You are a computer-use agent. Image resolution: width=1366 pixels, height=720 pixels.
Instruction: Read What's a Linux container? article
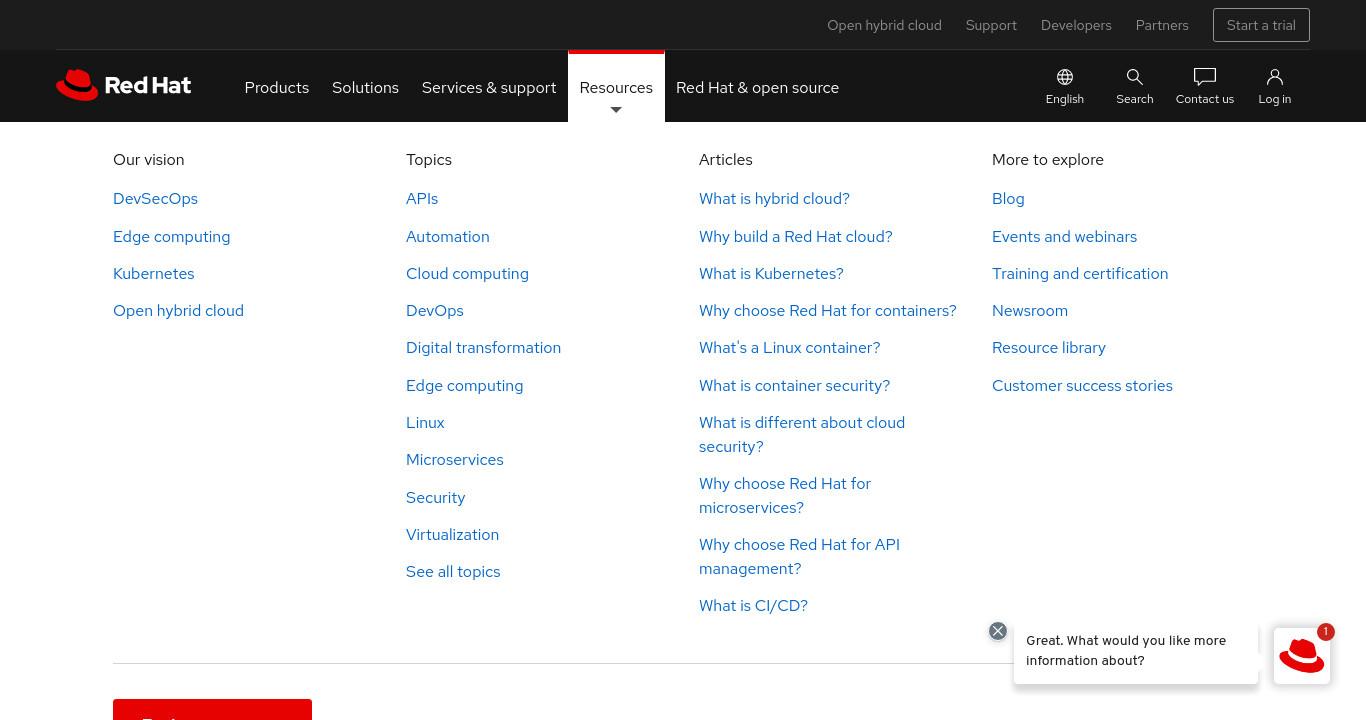(x=789, y=347)
